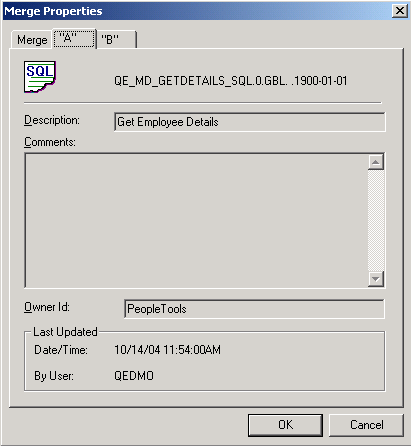Confirm with the OK button
The height and width of the screenshot is (446, 411).
coord(285,425)
